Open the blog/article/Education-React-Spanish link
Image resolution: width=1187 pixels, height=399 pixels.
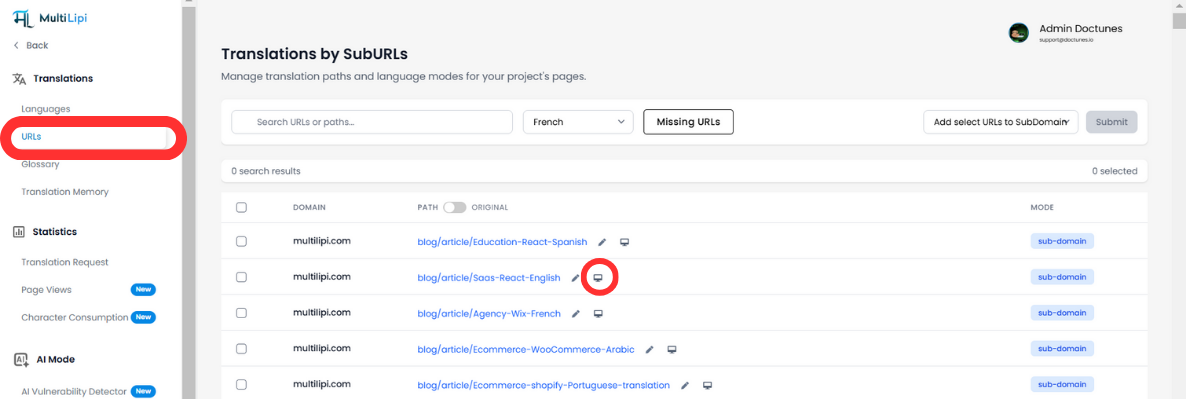coord(502,242)
